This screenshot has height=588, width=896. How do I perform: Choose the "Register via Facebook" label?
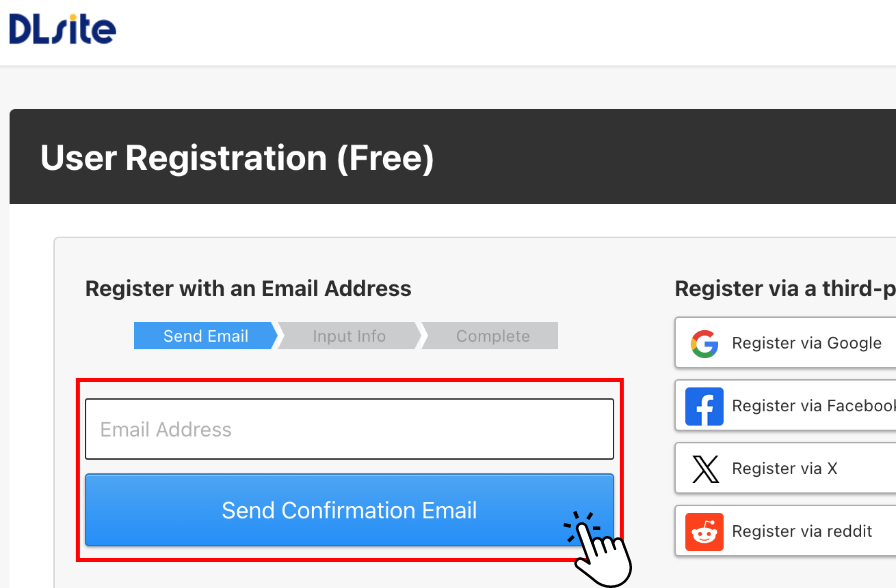[x=812, y=406]
